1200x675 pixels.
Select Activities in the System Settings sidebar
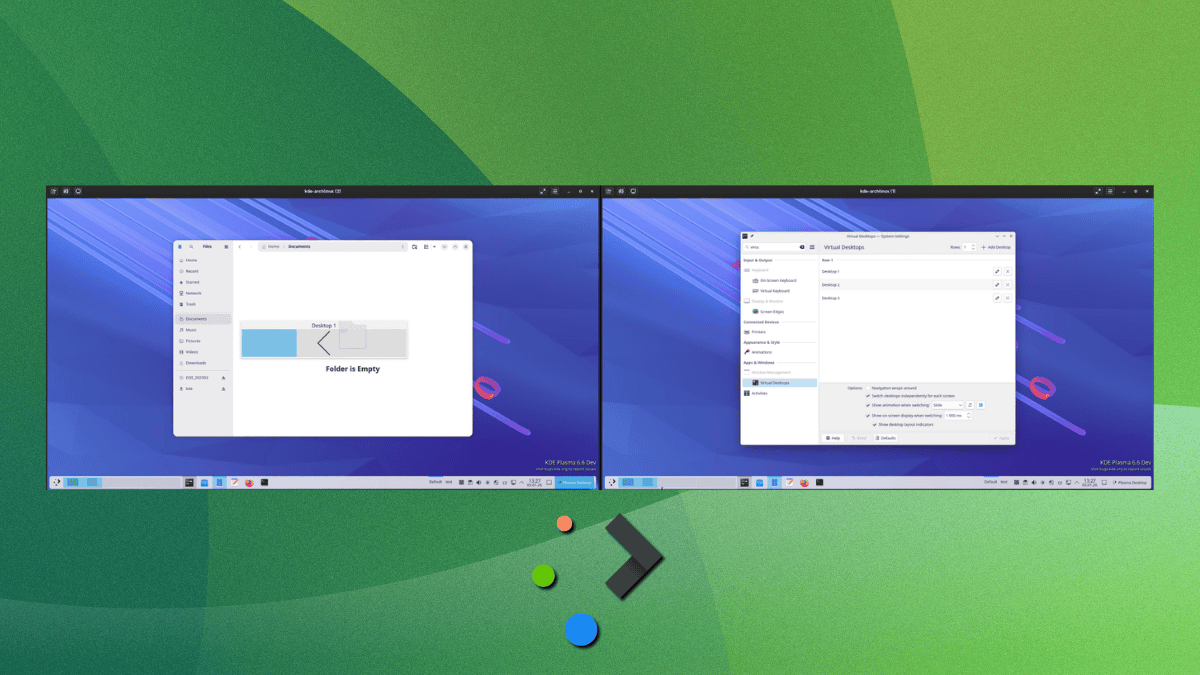(x=758, y=393)
